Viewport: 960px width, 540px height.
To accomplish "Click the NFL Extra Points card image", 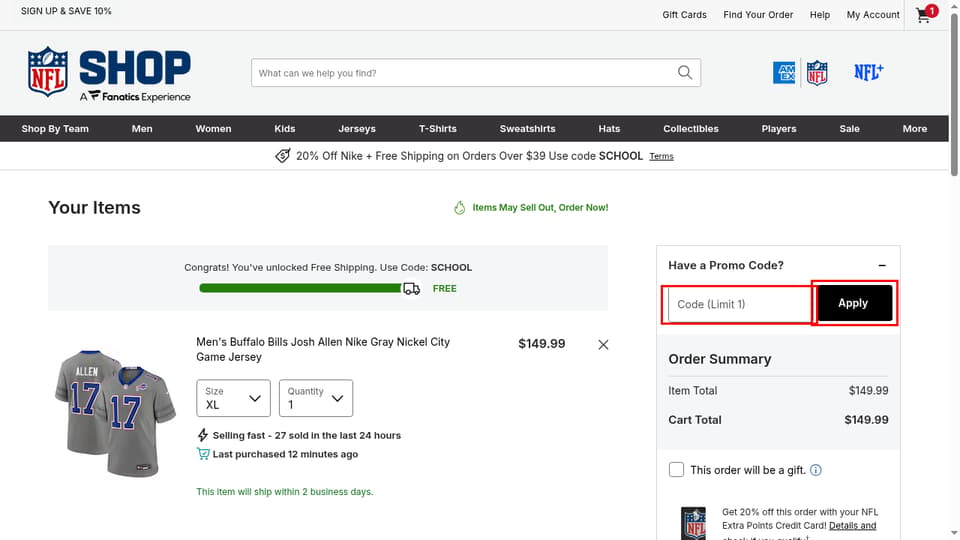I will point(694,523).
